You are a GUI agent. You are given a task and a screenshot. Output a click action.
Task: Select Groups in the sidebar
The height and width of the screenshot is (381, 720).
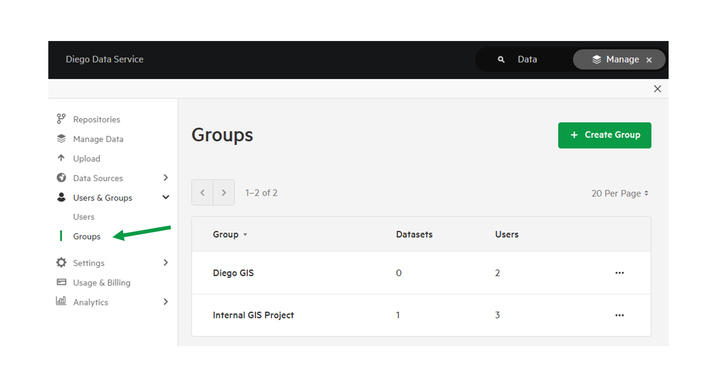[x=86, y=236]
